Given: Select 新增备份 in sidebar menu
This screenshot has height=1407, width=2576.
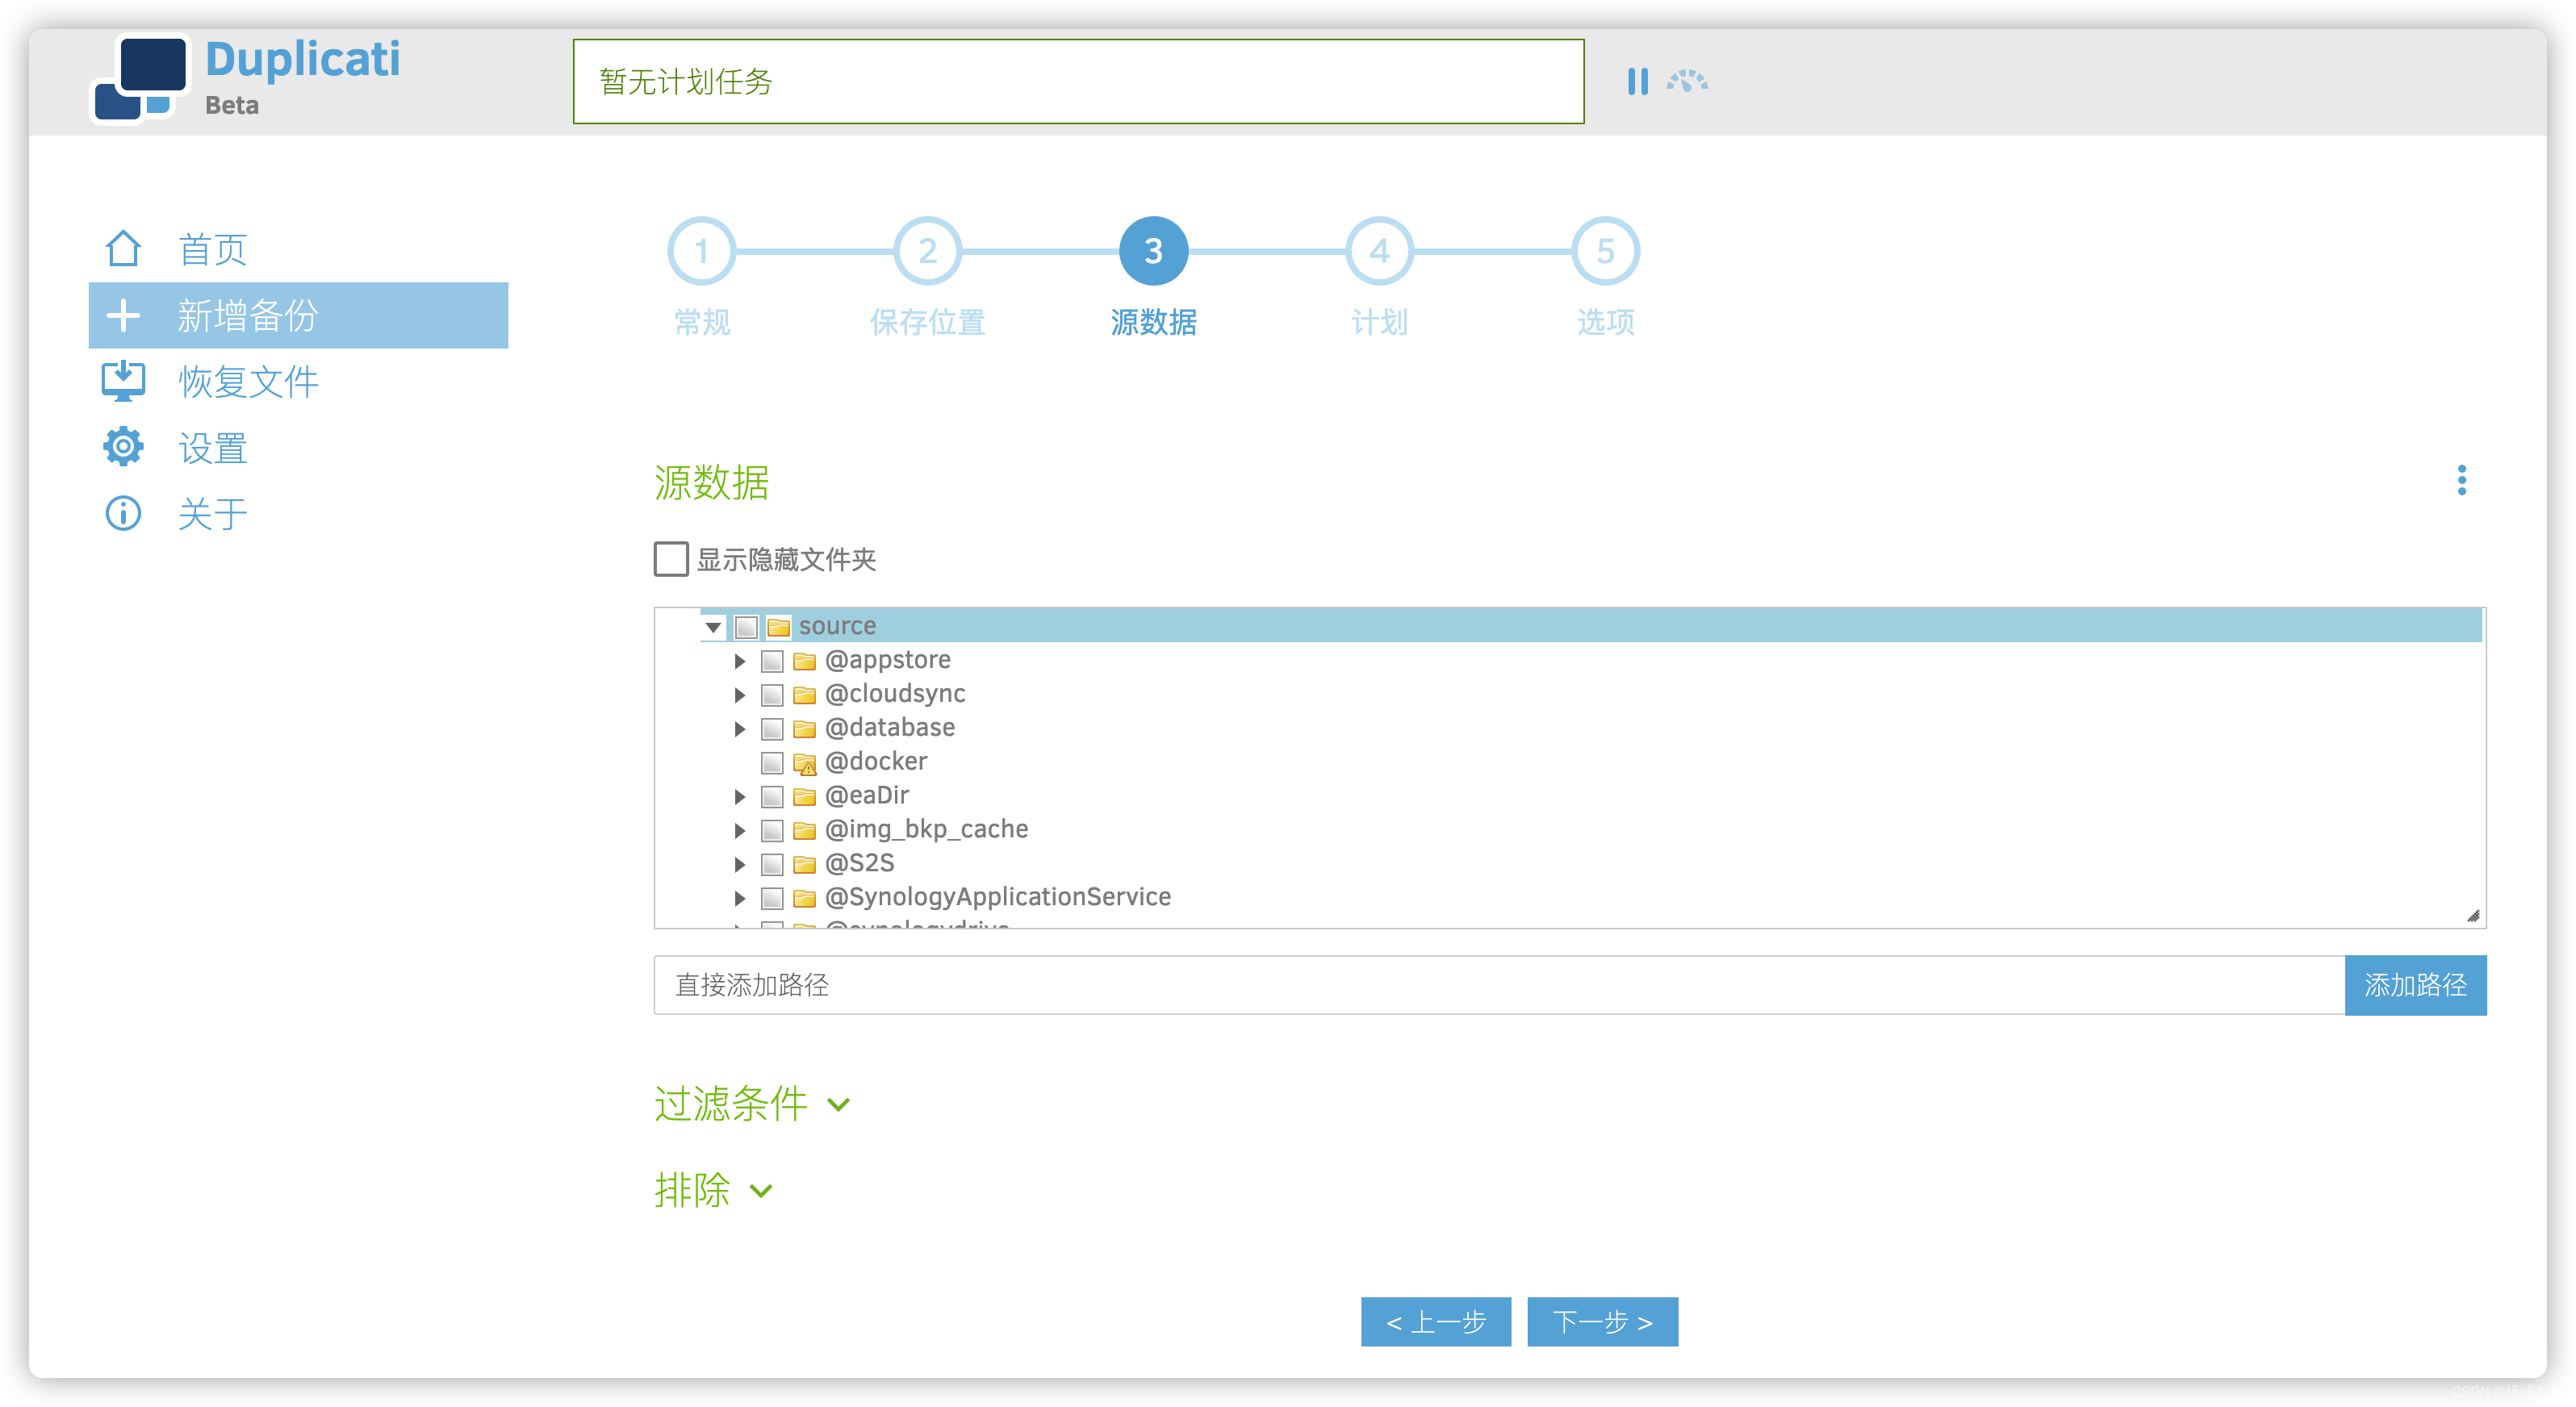Looking at the screenshot, I should (x=298, y=315).
